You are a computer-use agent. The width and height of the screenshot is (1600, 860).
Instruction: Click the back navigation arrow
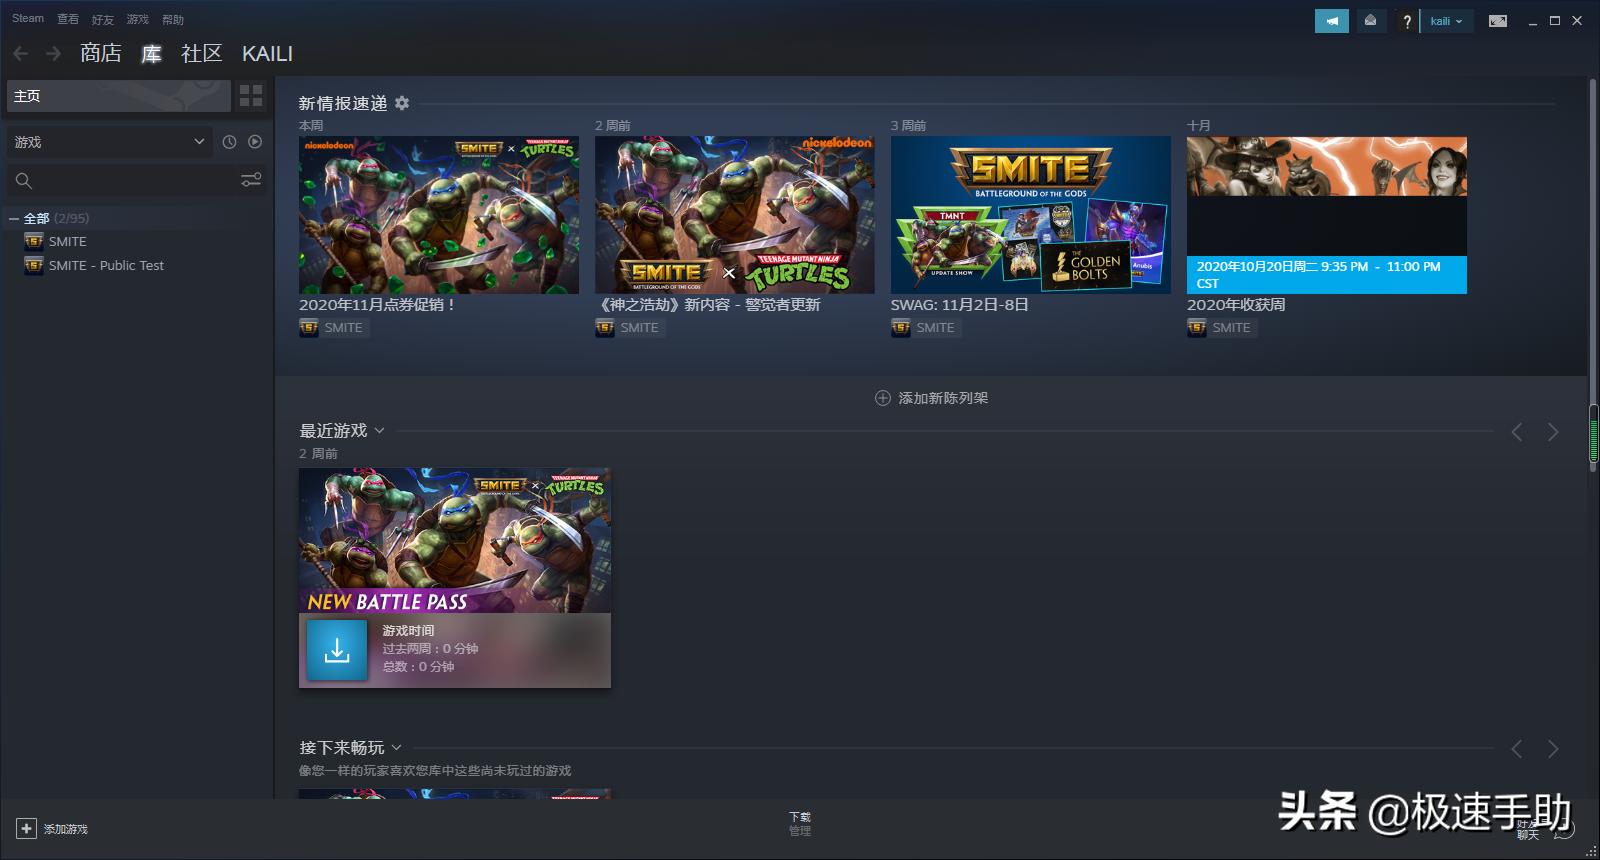point(20,53)
